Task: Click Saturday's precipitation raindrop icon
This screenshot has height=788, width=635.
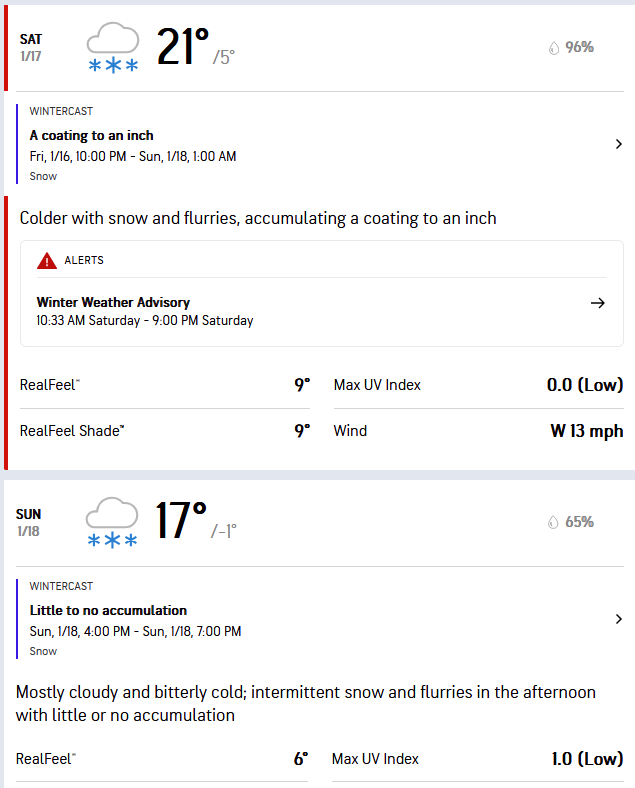Action: [x=554, y=47]
